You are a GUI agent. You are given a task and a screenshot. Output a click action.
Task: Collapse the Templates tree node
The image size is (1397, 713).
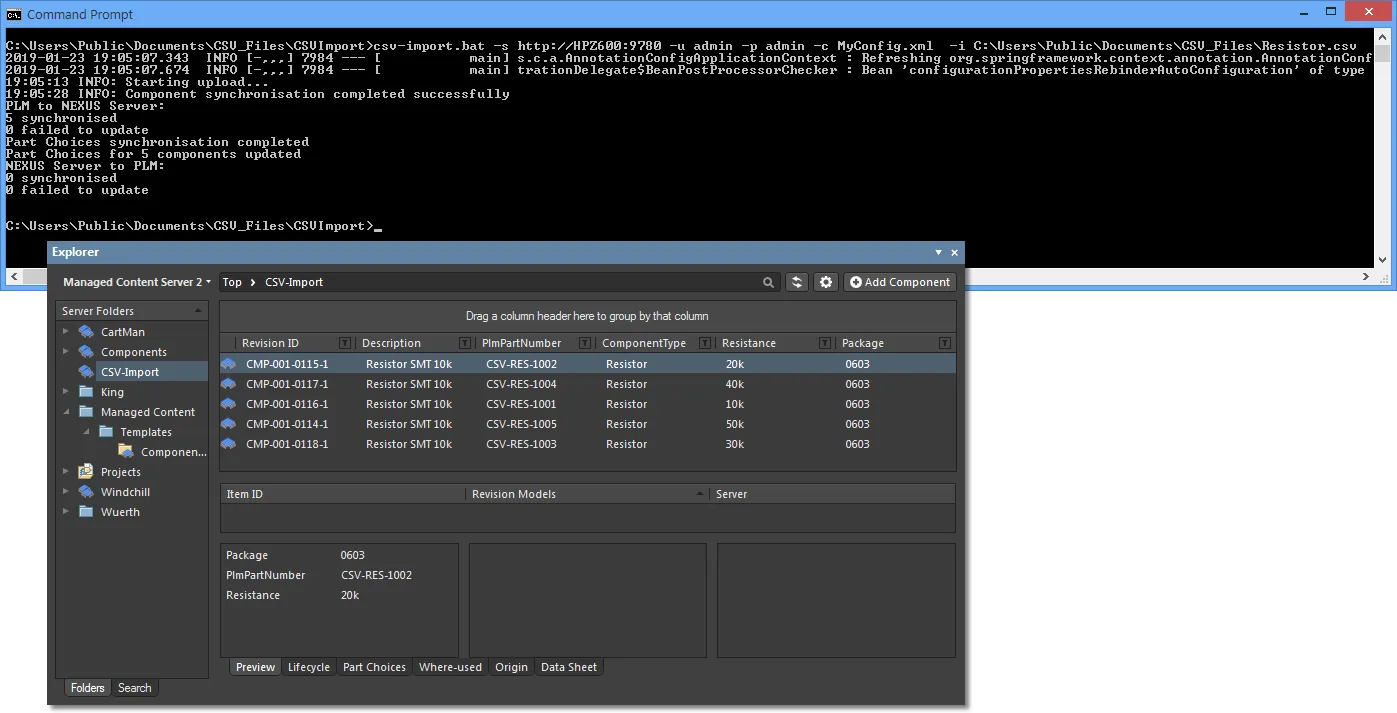tap(86, 432)
